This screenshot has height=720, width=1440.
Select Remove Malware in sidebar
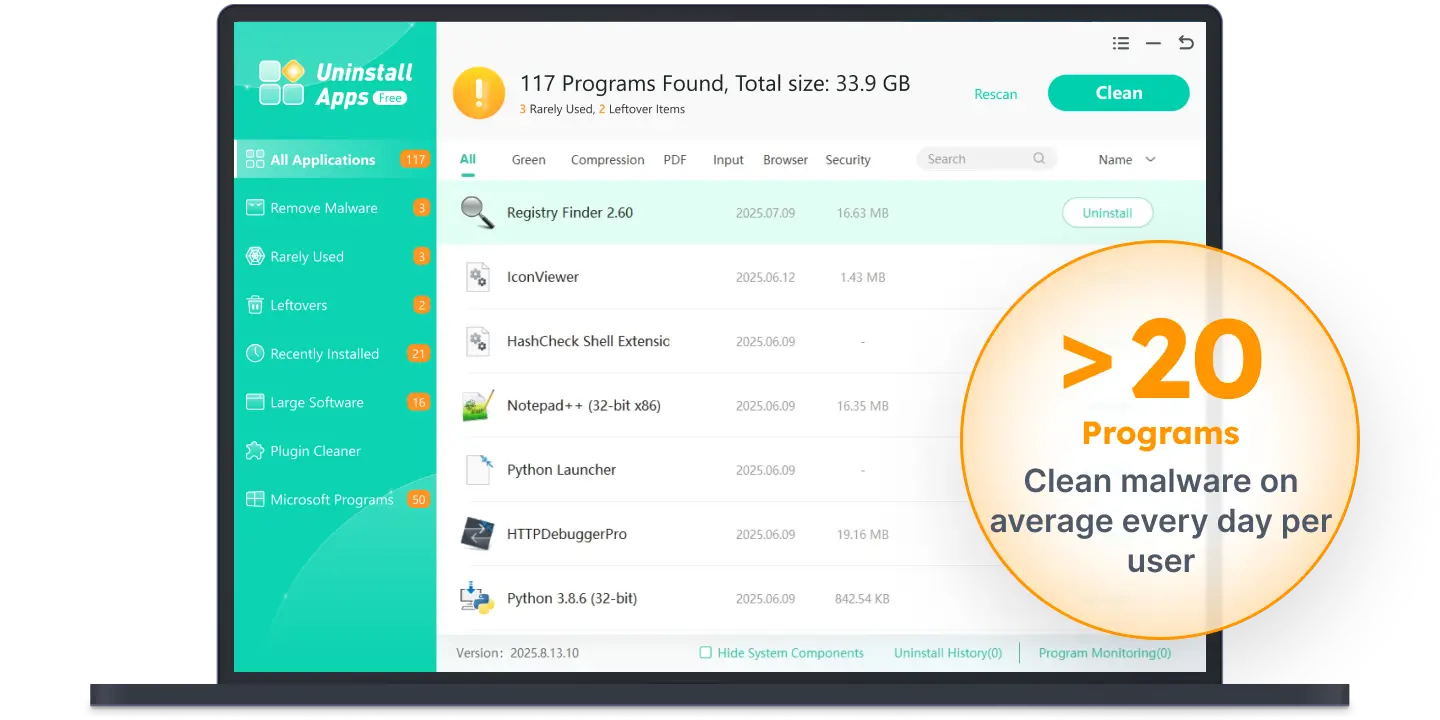(335, 208)
